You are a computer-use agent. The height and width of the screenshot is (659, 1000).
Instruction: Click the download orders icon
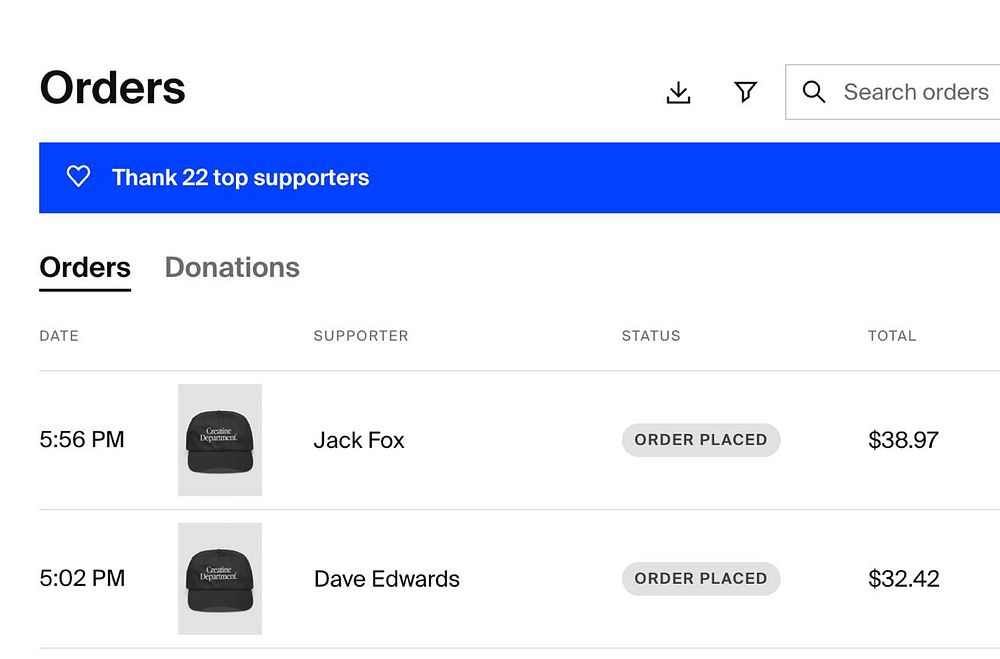(678, 93)
